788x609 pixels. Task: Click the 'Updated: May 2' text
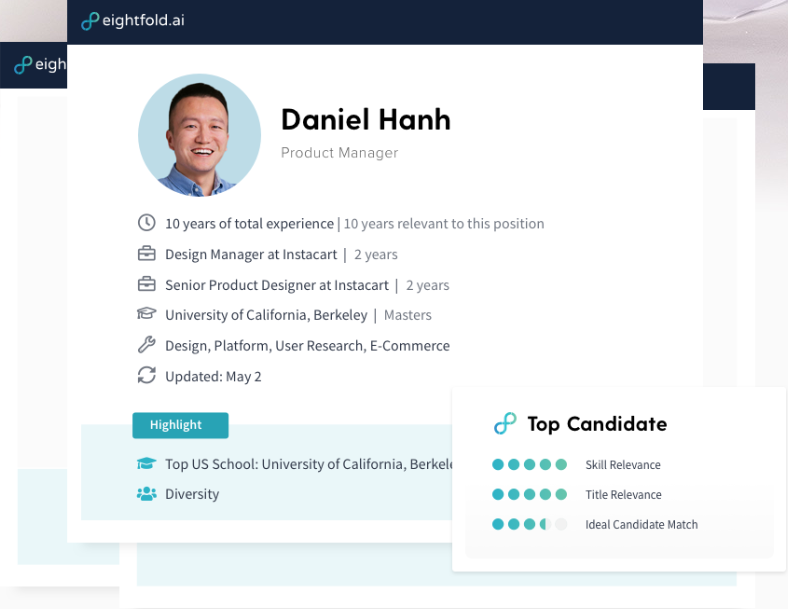tap(213, 376)
